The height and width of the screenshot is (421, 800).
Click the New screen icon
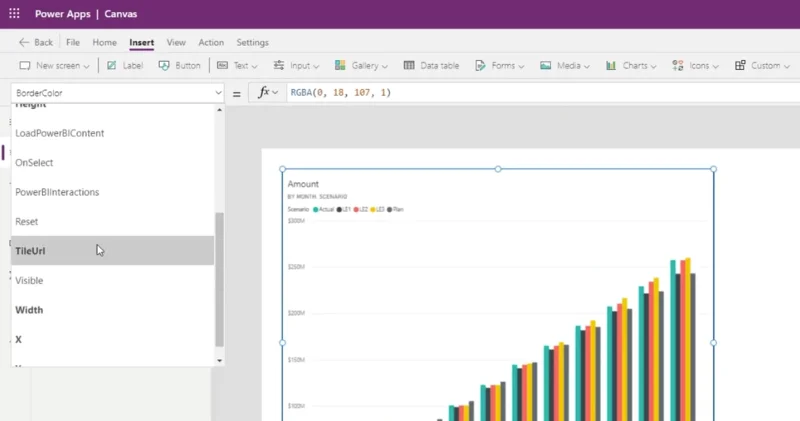tap(24, 65)
